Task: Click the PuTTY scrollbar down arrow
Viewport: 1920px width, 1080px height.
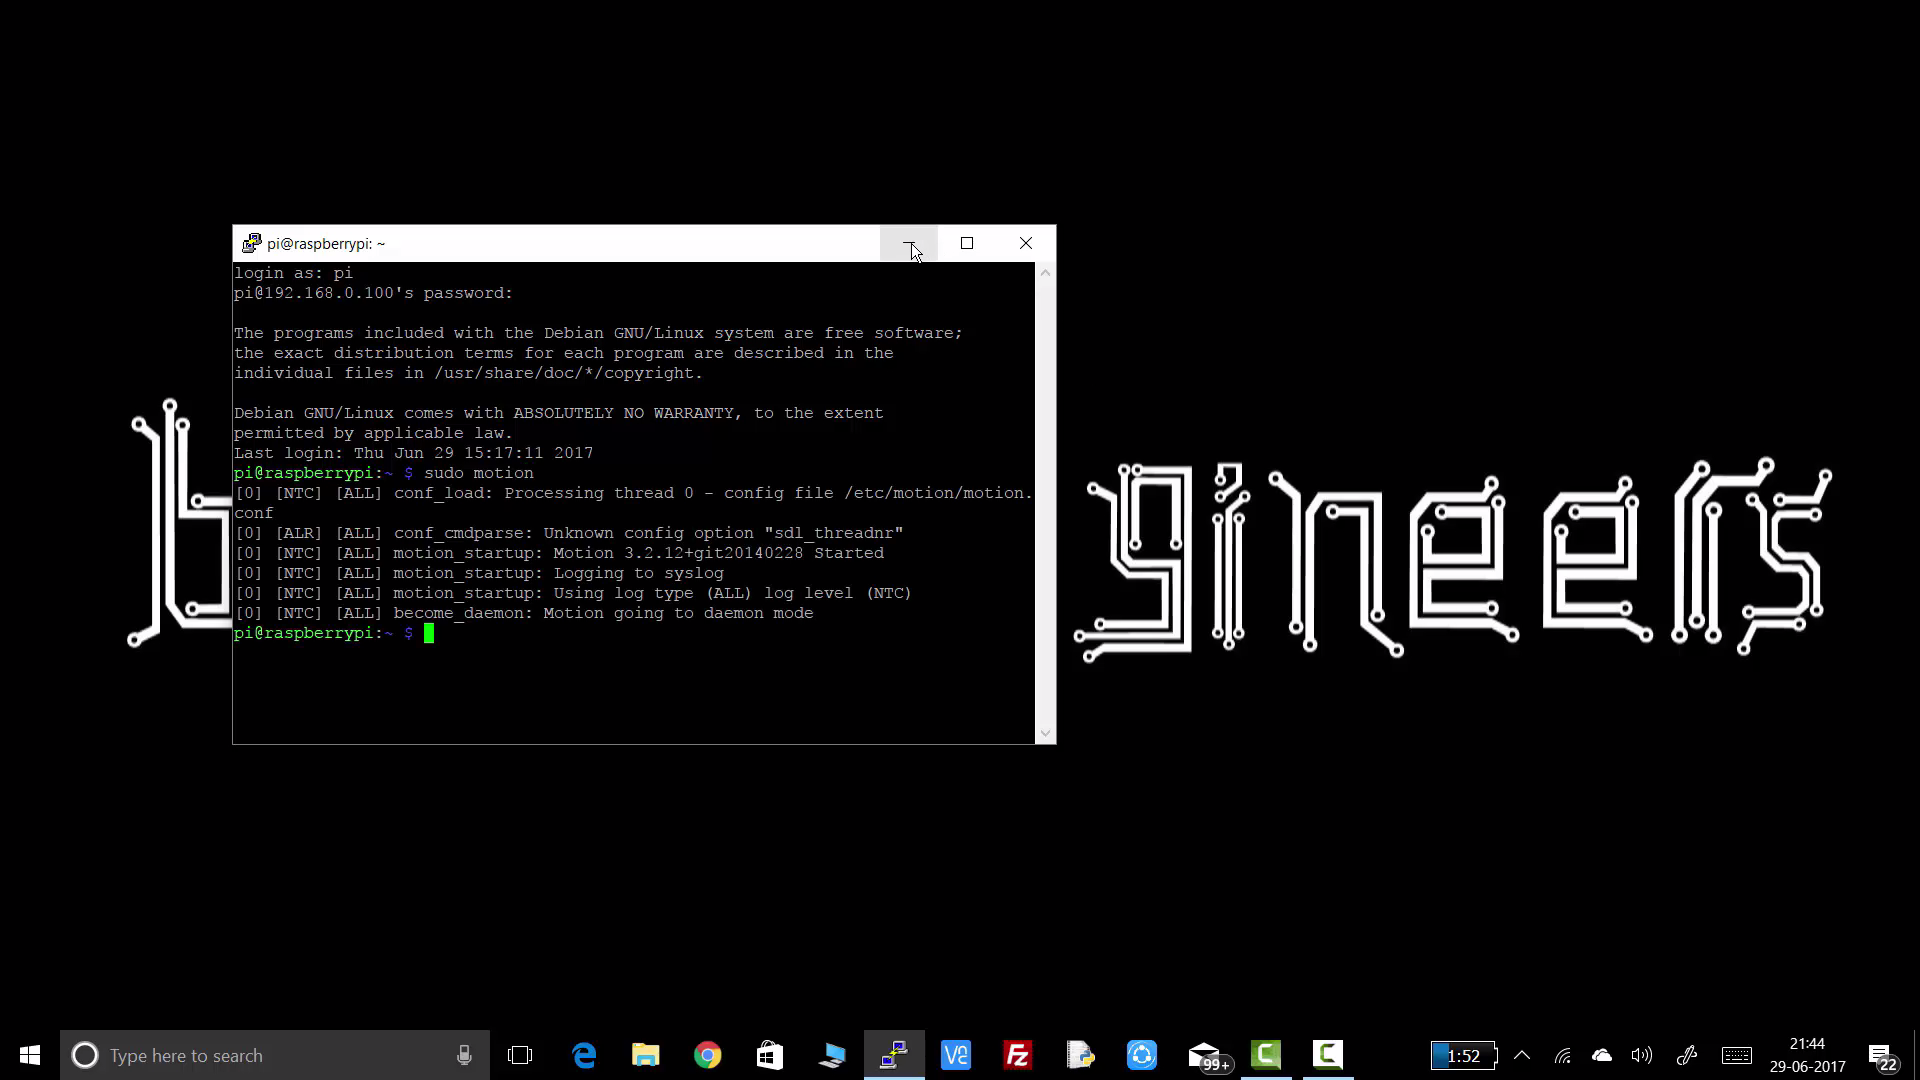Action: point(1045,733)
